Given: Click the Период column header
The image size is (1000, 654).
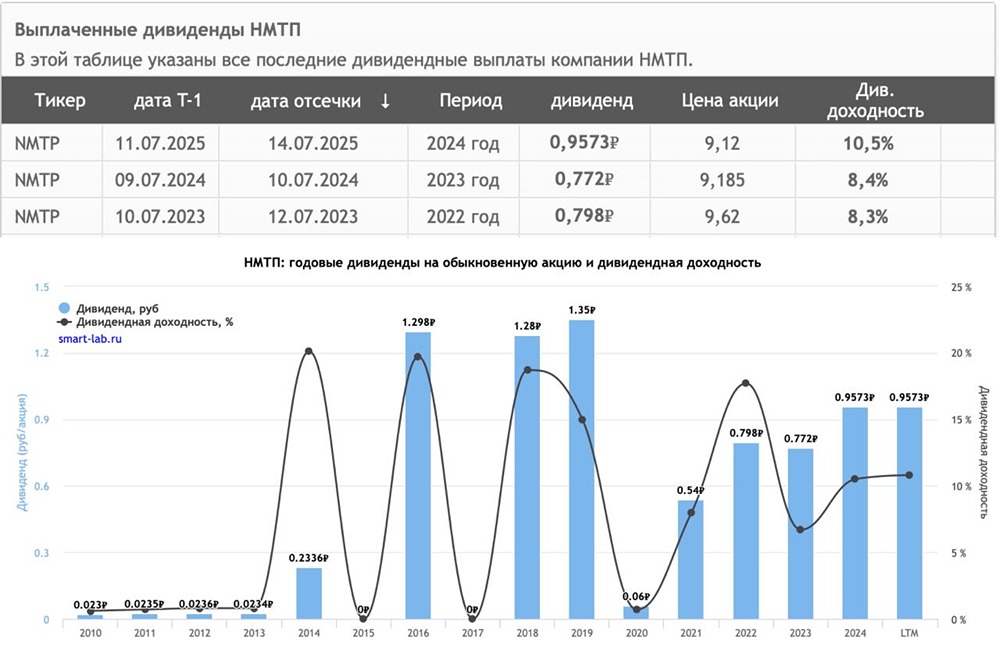Looking at the screenshot, I should coord(471,100).
